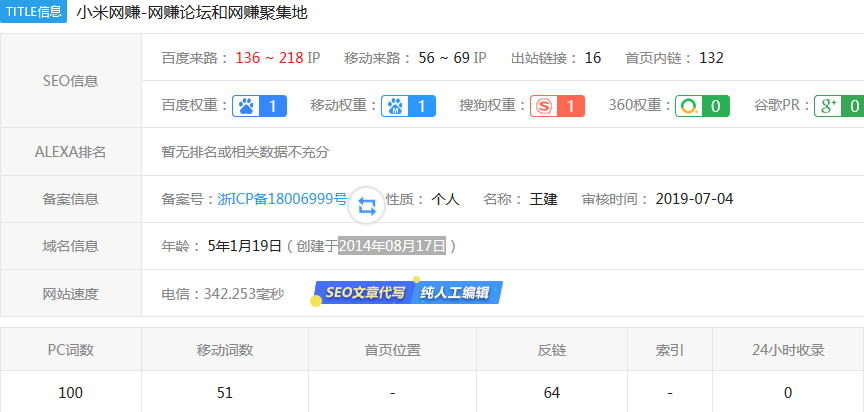Click the 首页内链 label
This screenshot has width=864, height=412.
[x=659, y=58]
